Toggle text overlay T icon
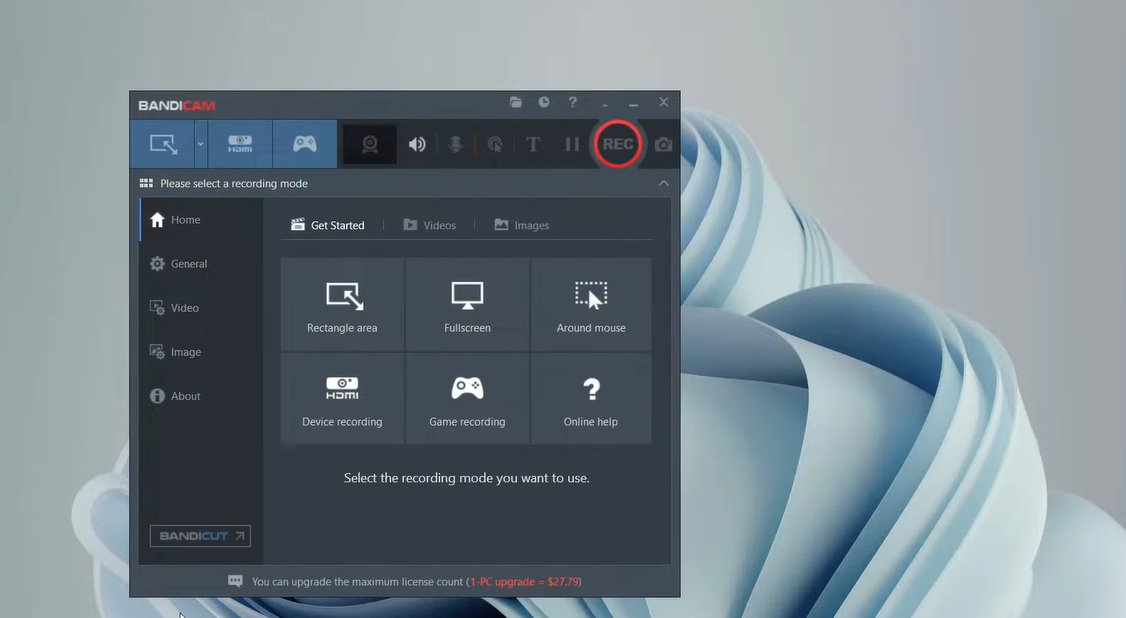 533,144
